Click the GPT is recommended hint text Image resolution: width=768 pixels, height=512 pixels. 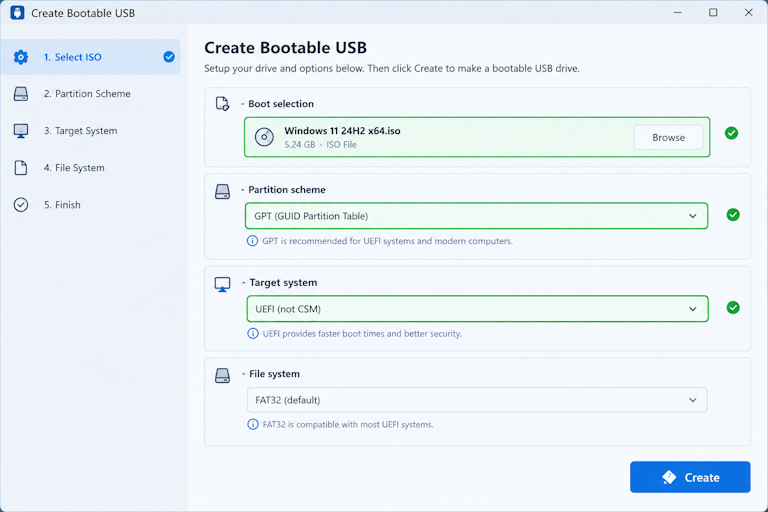coord(387,241)
